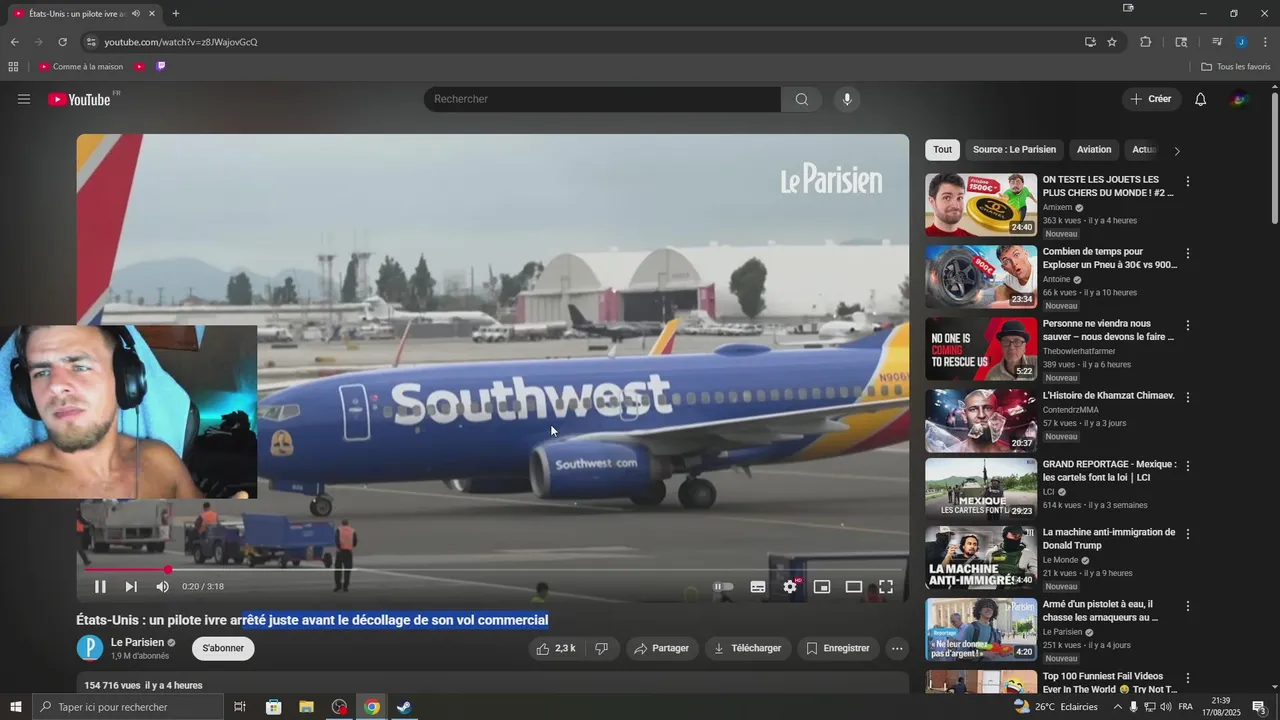Seek on the video progress bar

point(493,570)
